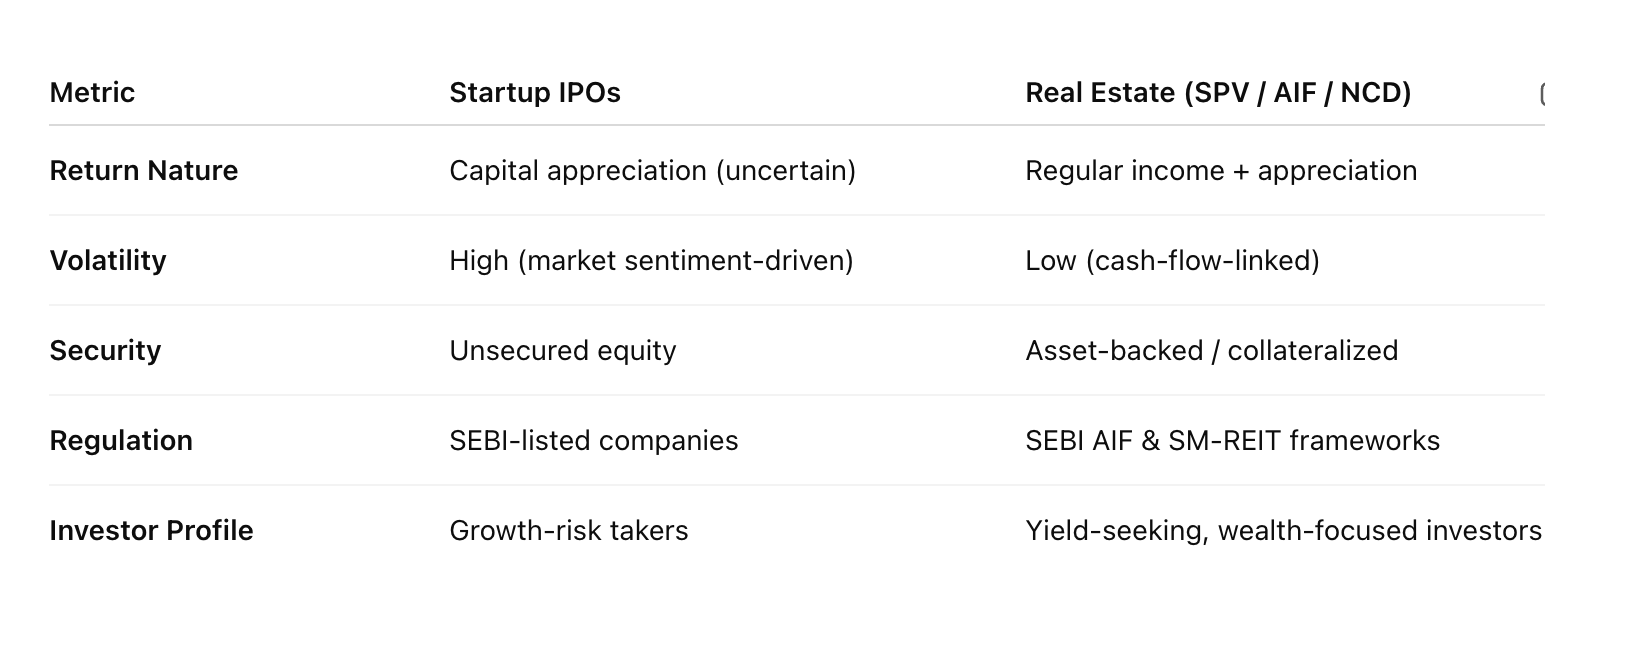
Task: Select the Real Estate (SPV / AIF / NCD) header
Action: (x=1218, y=93)
